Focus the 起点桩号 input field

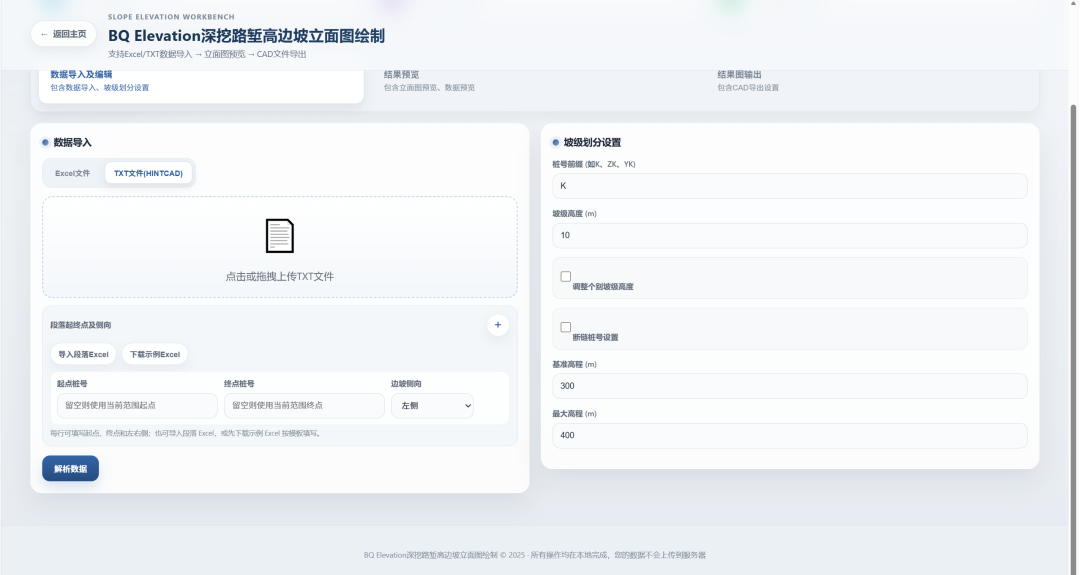tap(137, 406)
